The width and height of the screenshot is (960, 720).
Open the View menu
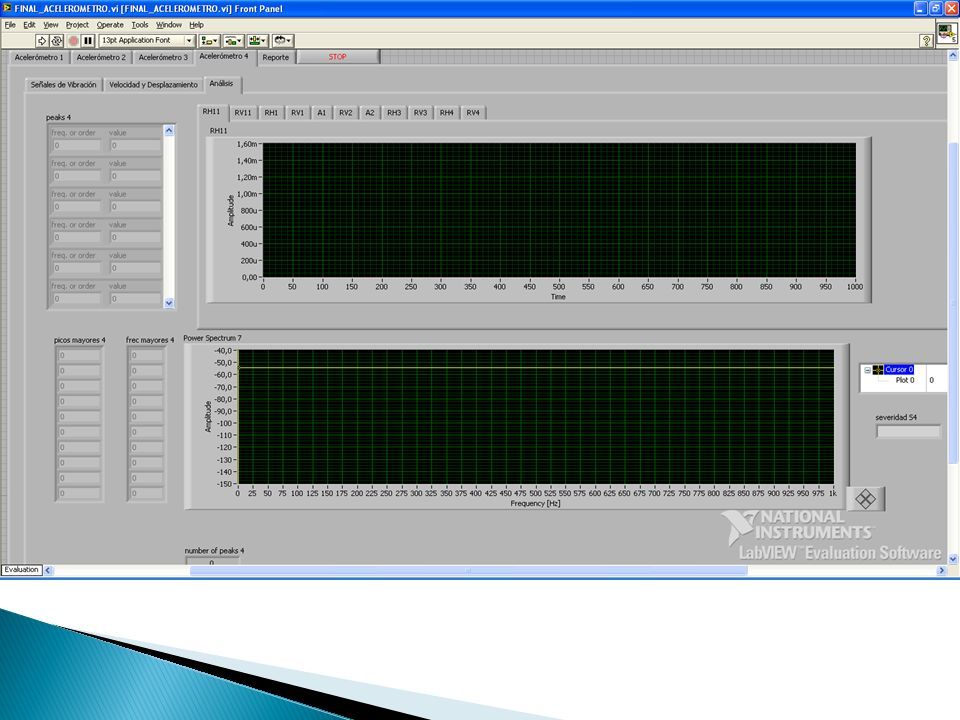pyautogui.click(x=51, y=25)
